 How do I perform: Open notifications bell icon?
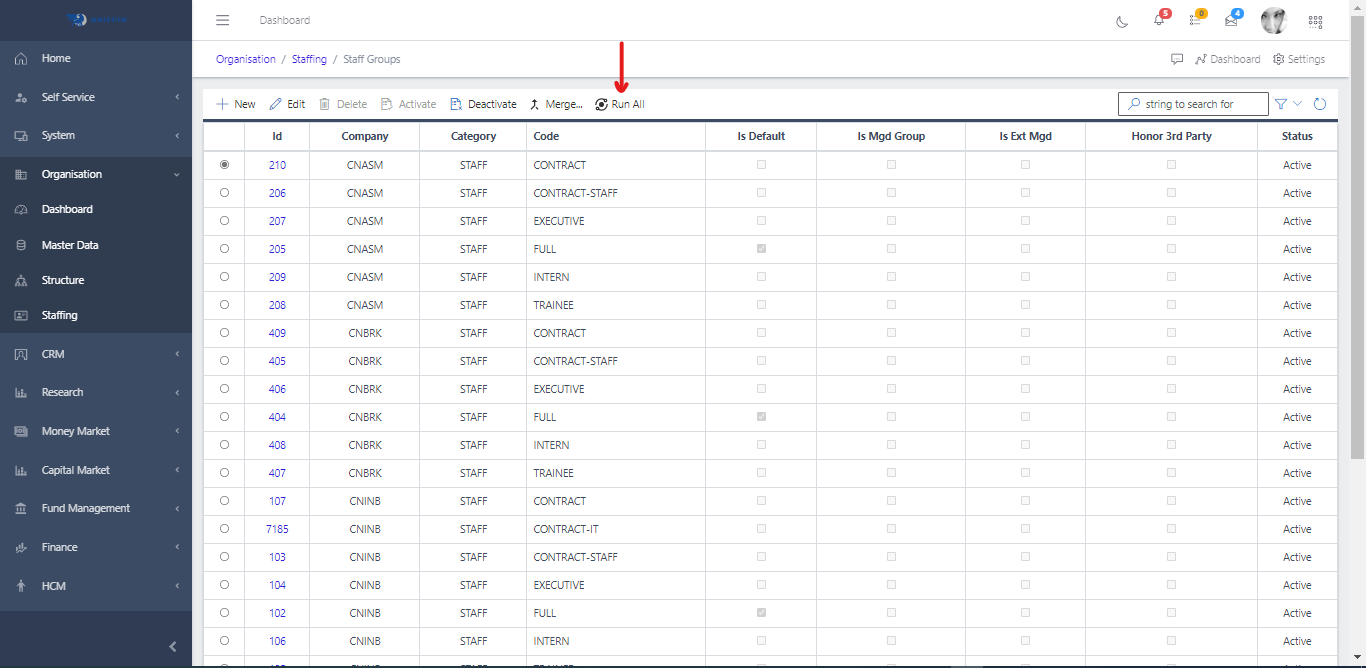(x=1159, y=21)
